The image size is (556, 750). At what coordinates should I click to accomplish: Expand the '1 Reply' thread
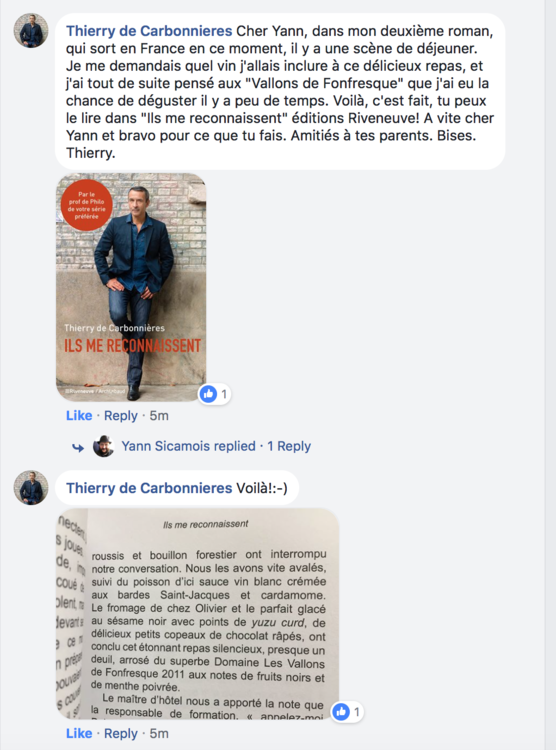tap(289, 446)
